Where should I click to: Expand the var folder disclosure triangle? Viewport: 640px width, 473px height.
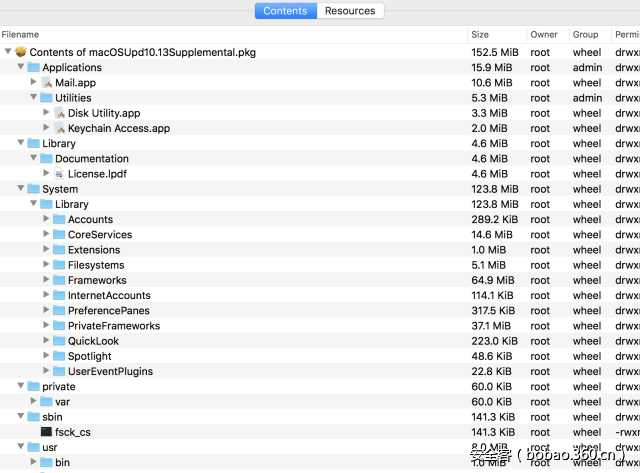(34, 402)
